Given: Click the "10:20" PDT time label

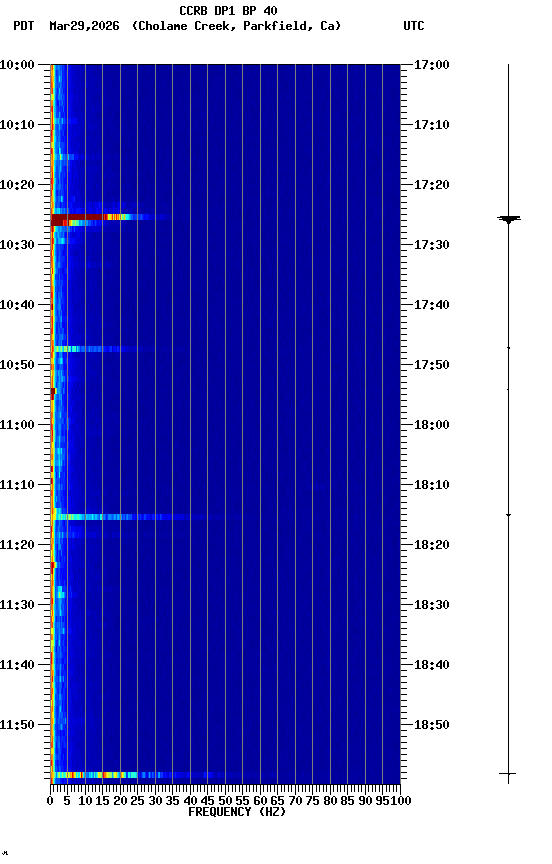Looking at the screenshot, I should tap(17, 185).
